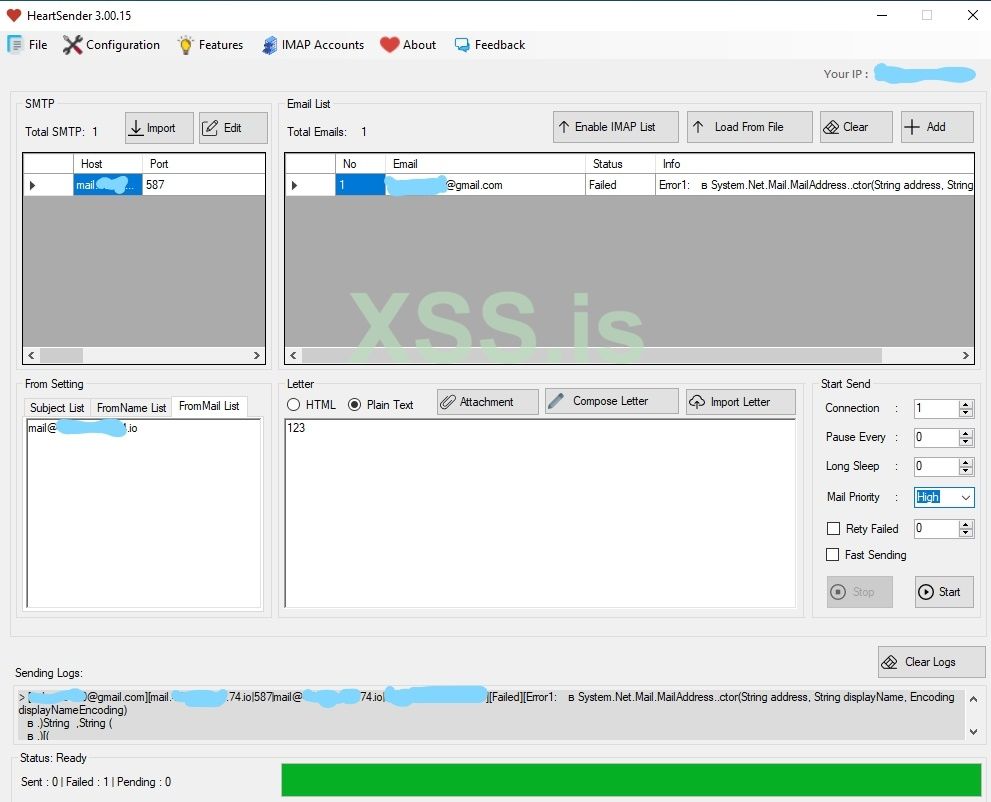Increase the Connection value
This screenshot has height=802, width=991.
click(x=966, y=404)
